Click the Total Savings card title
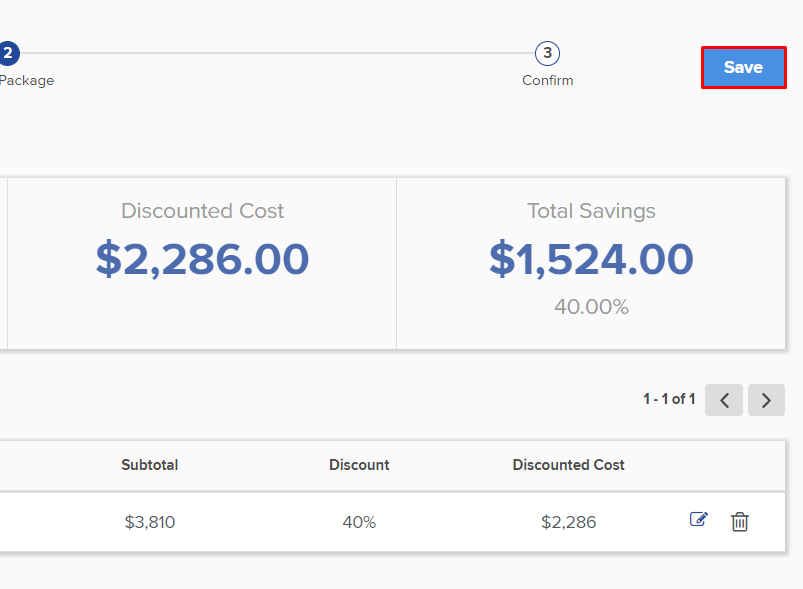This screenshot has width=803, height=589. (x=591, y=211)
